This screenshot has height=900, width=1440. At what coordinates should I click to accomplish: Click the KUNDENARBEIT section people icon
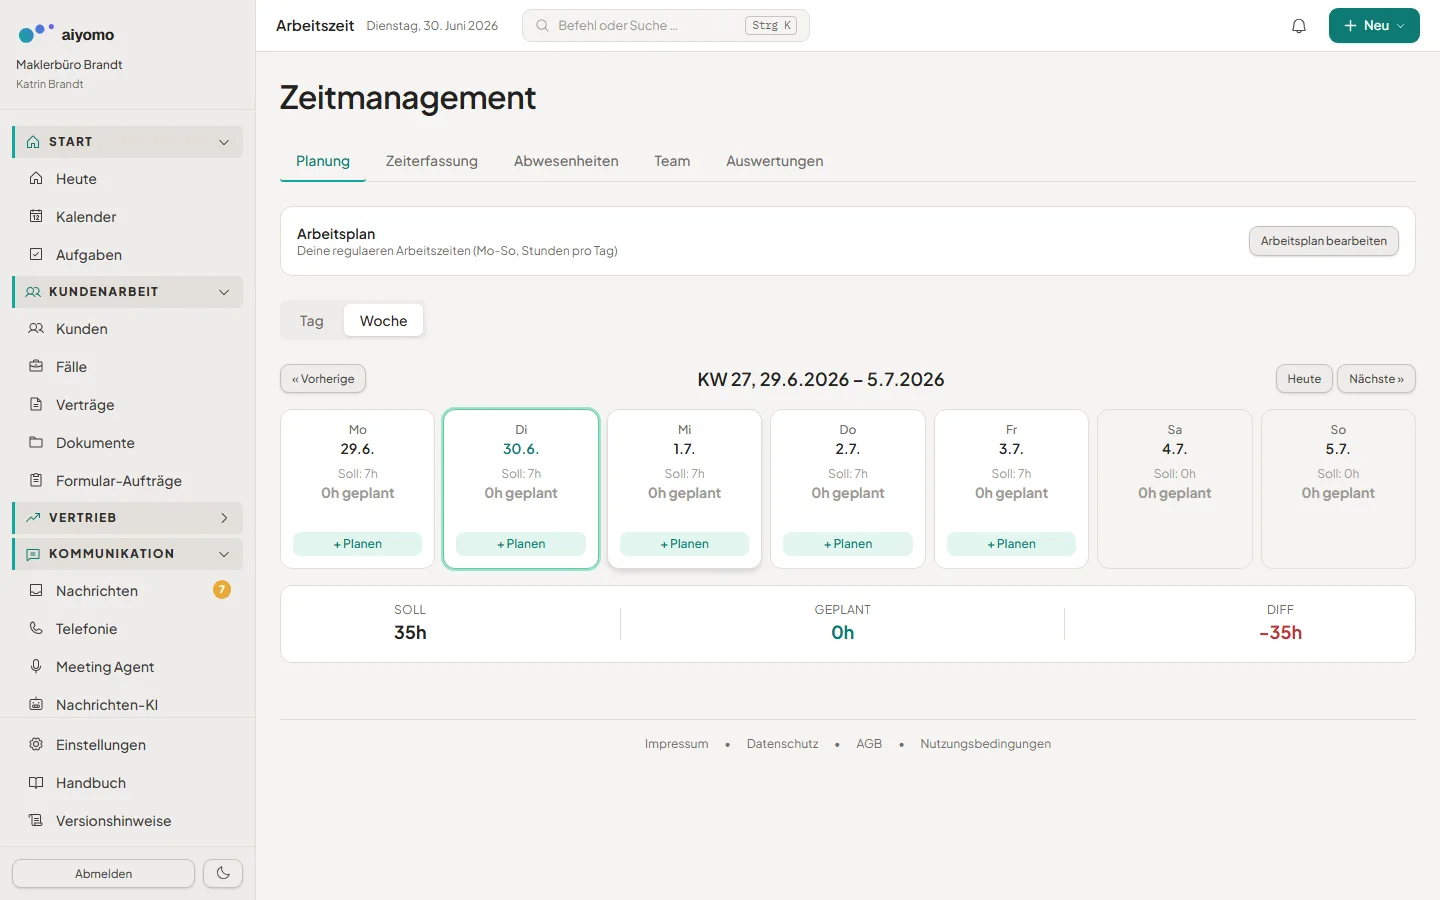point(33,292)
